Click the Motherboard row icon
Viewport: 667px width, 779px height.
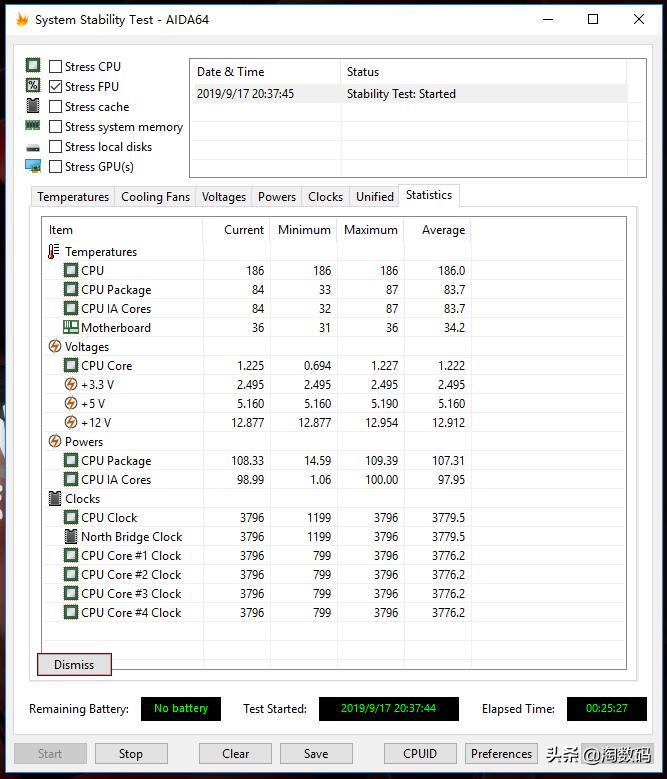(x=71, y=328)
